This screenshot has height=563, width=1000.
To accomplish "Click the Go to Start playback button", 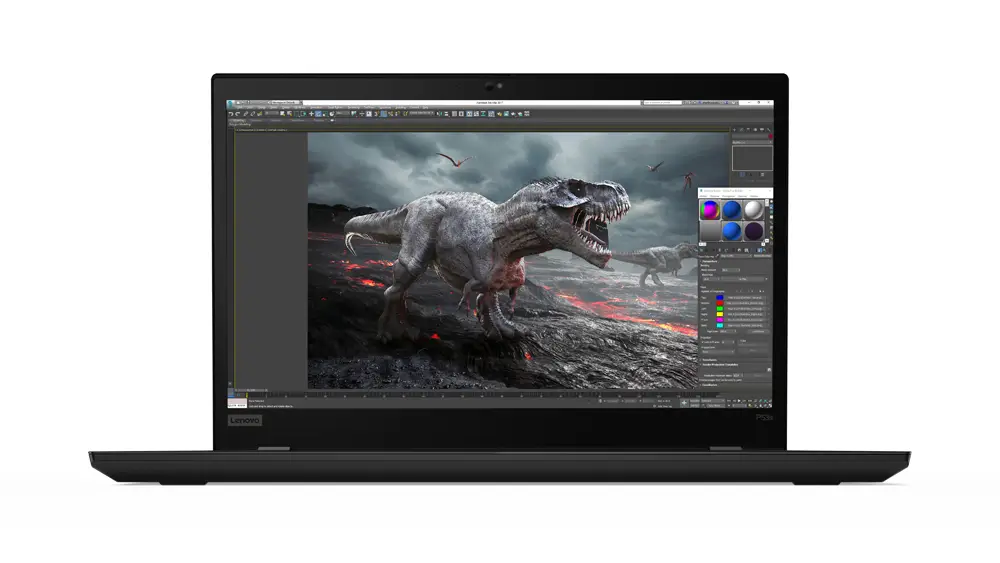I will [729, 401].
